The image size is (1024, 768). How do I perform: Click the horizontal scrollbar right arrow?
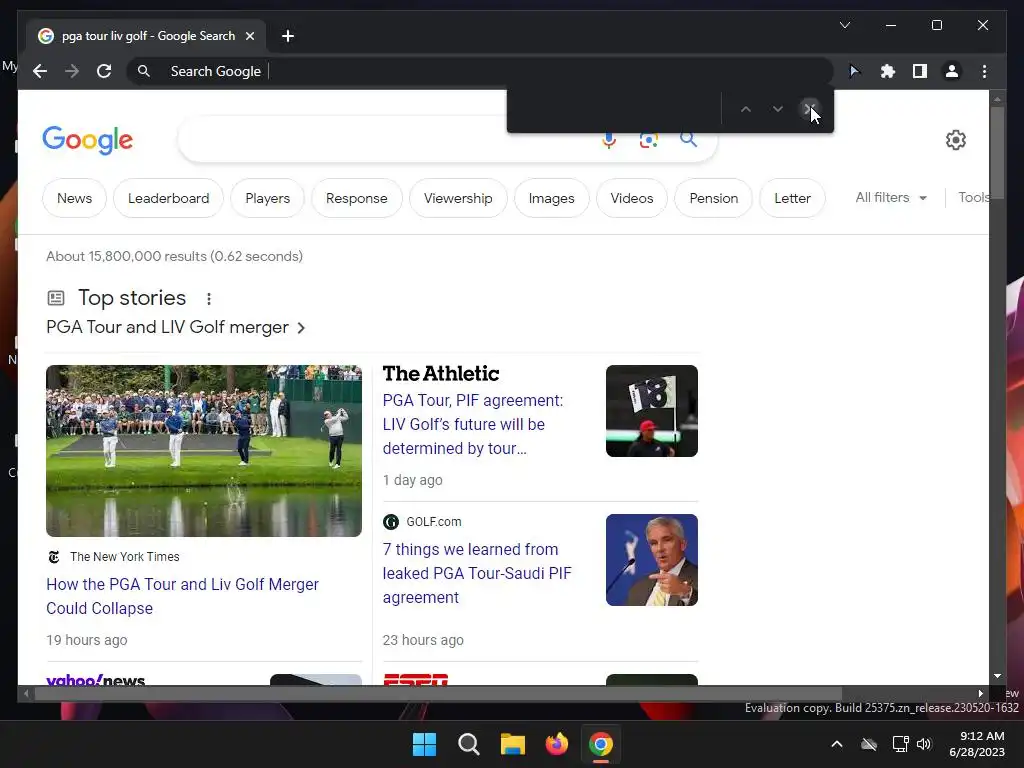coord(980,694)
